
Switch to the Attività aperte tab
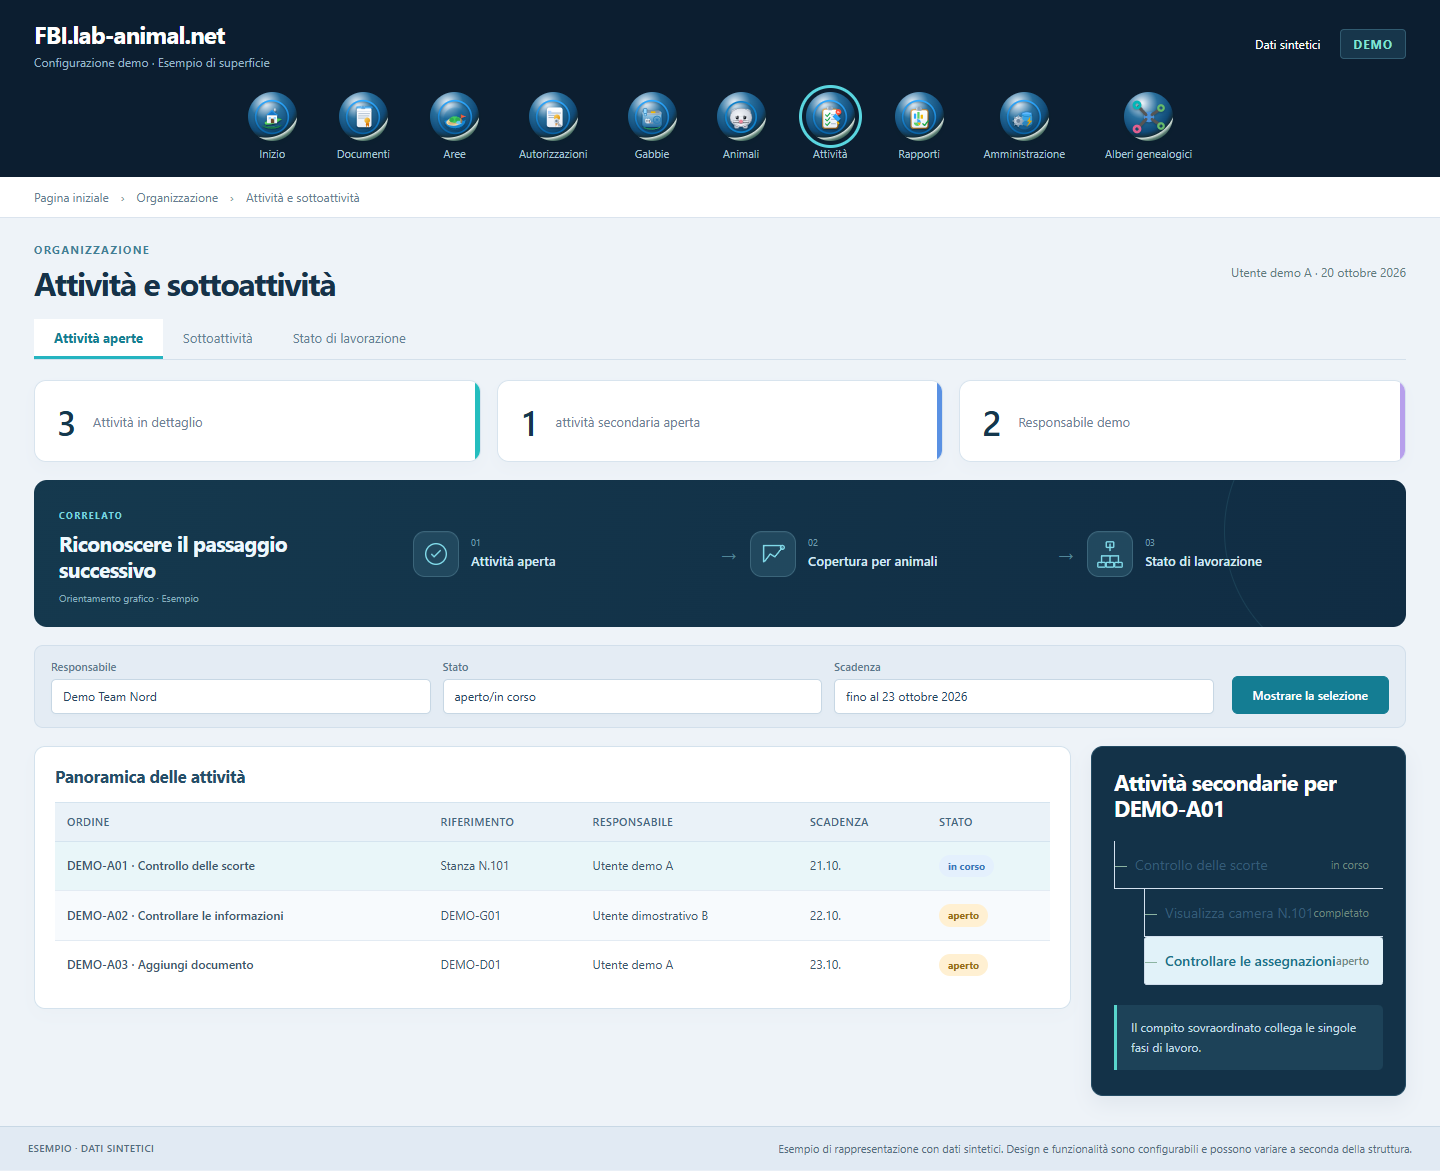click(98, 339)
